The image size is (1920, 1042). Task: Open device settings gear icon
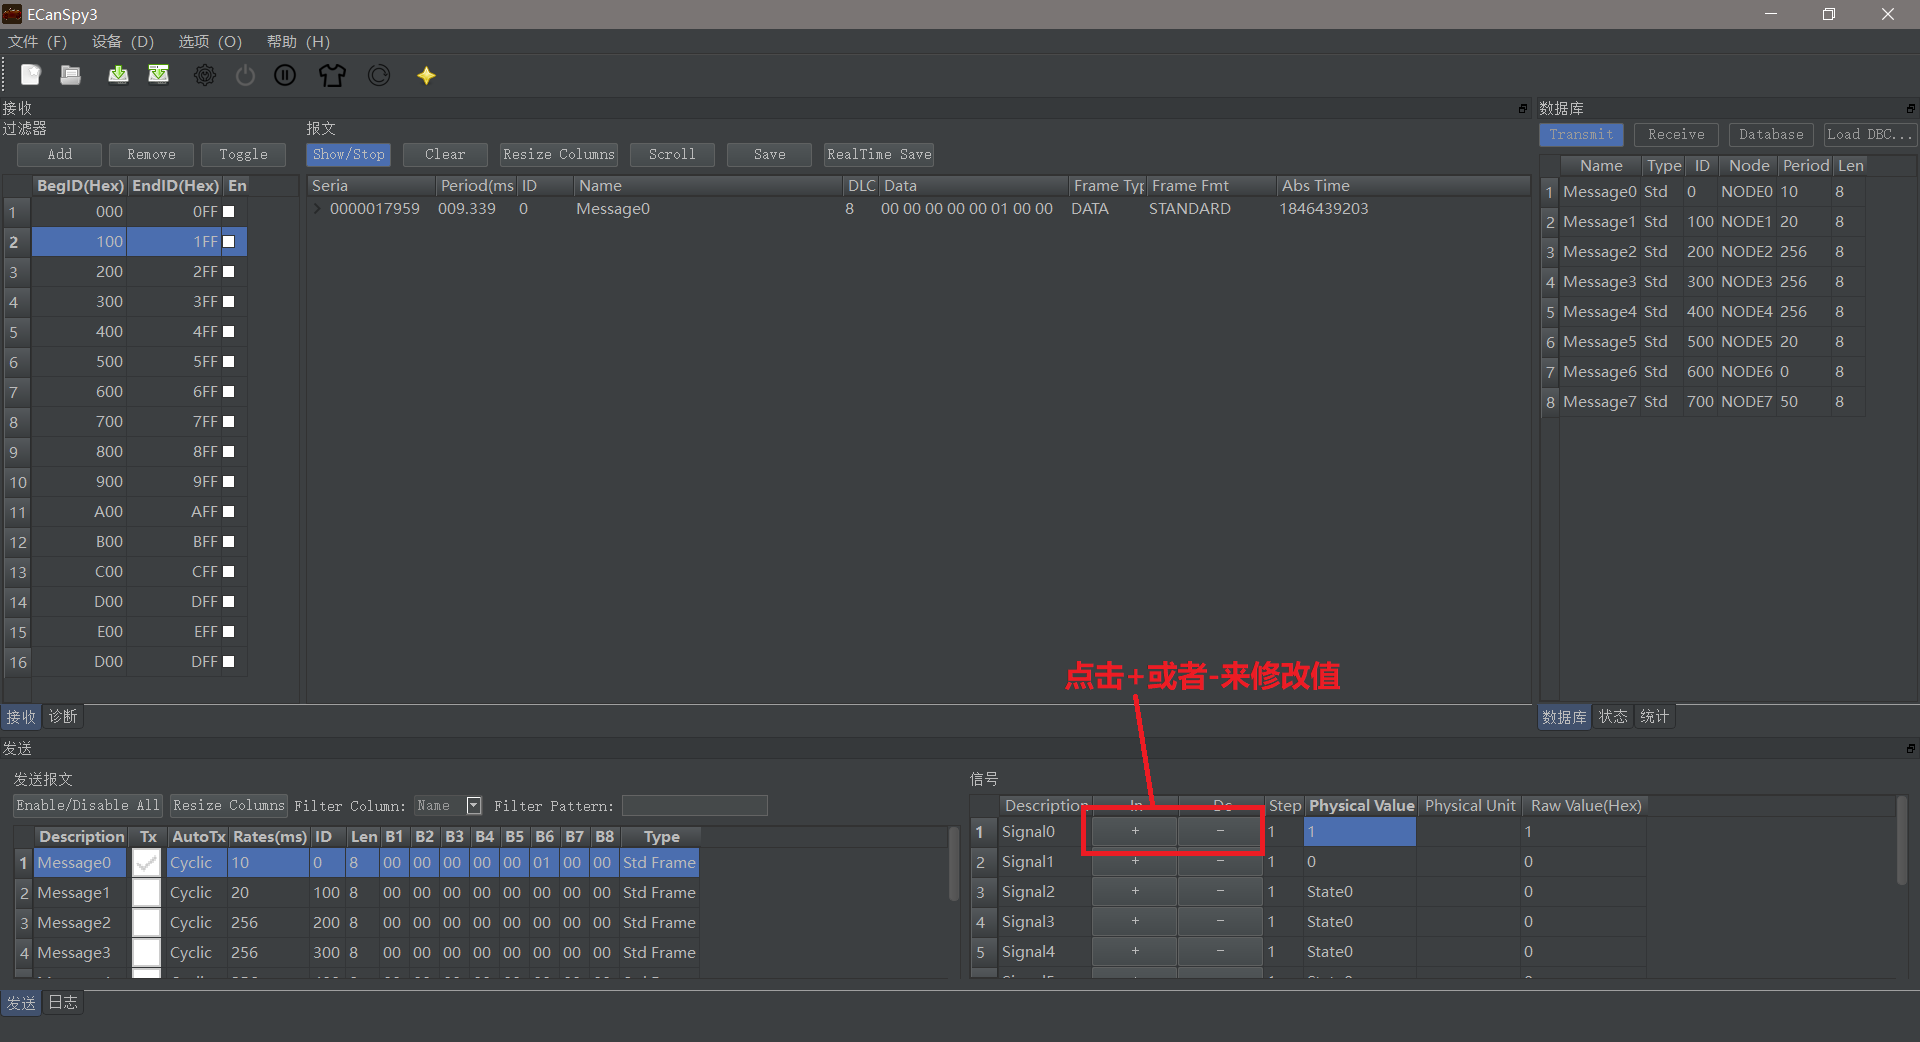coord(205,75)
